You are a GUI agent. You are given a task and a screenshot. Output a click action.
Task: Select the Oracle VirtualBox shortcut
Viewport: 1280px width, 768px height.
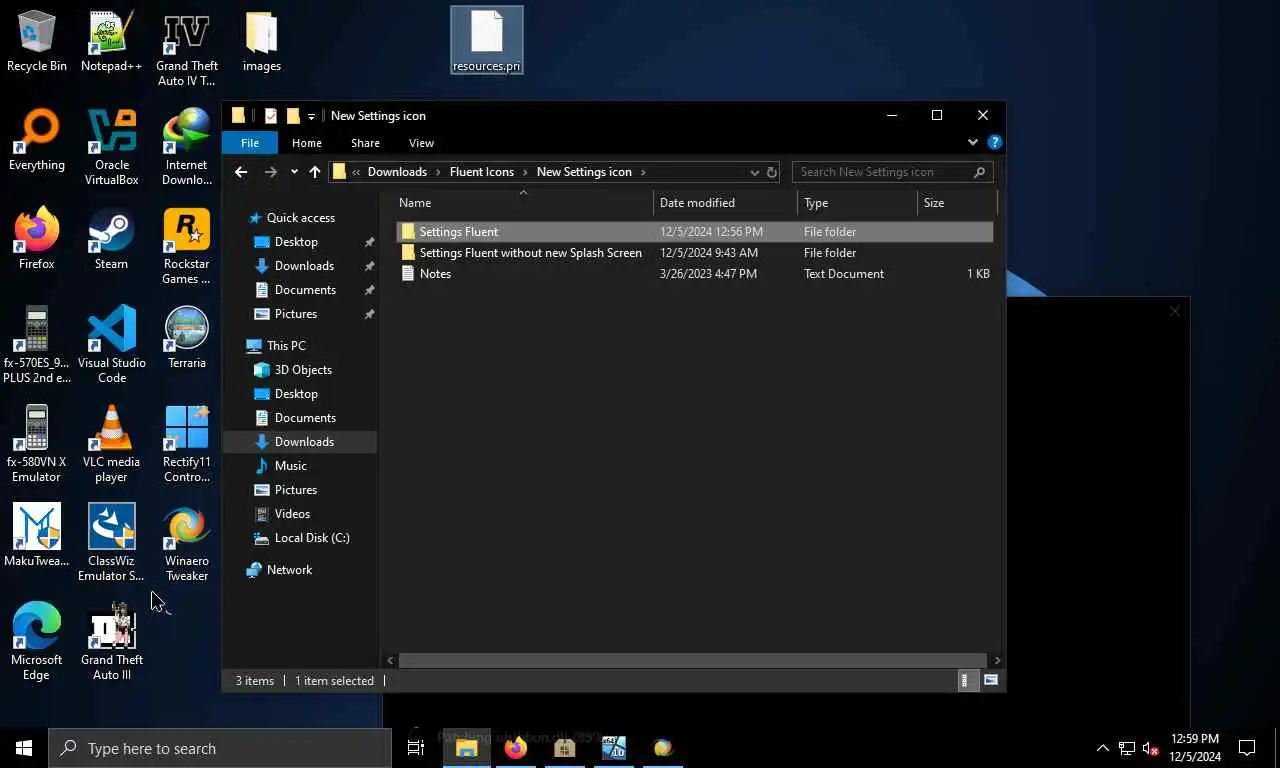pos(111,148)
